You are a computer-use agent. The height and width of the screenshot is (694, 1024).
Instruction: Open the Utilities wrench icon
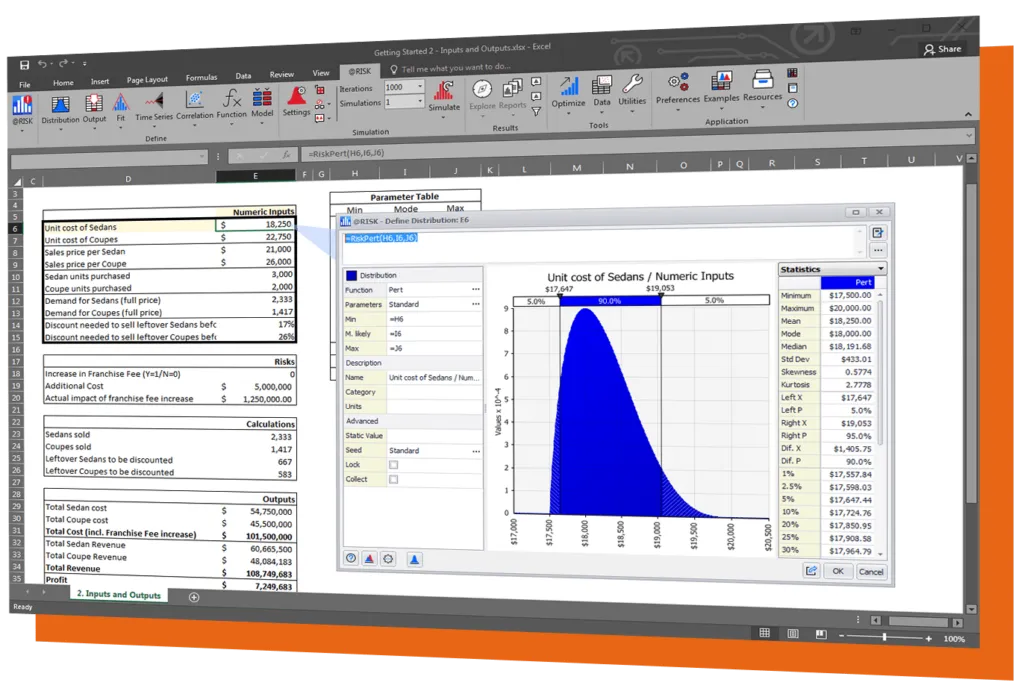point(632,90)
